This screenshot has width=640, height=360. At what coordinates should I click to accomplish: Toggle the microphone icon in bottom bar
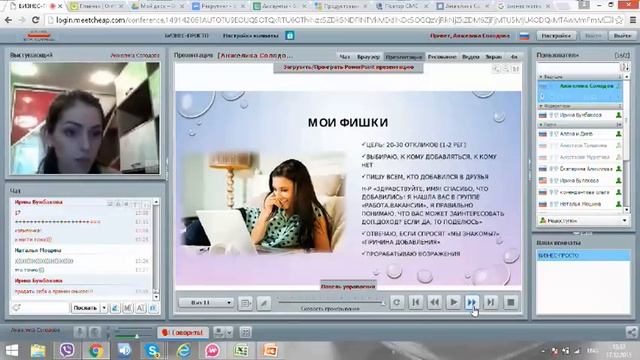[x=80, y=333]
